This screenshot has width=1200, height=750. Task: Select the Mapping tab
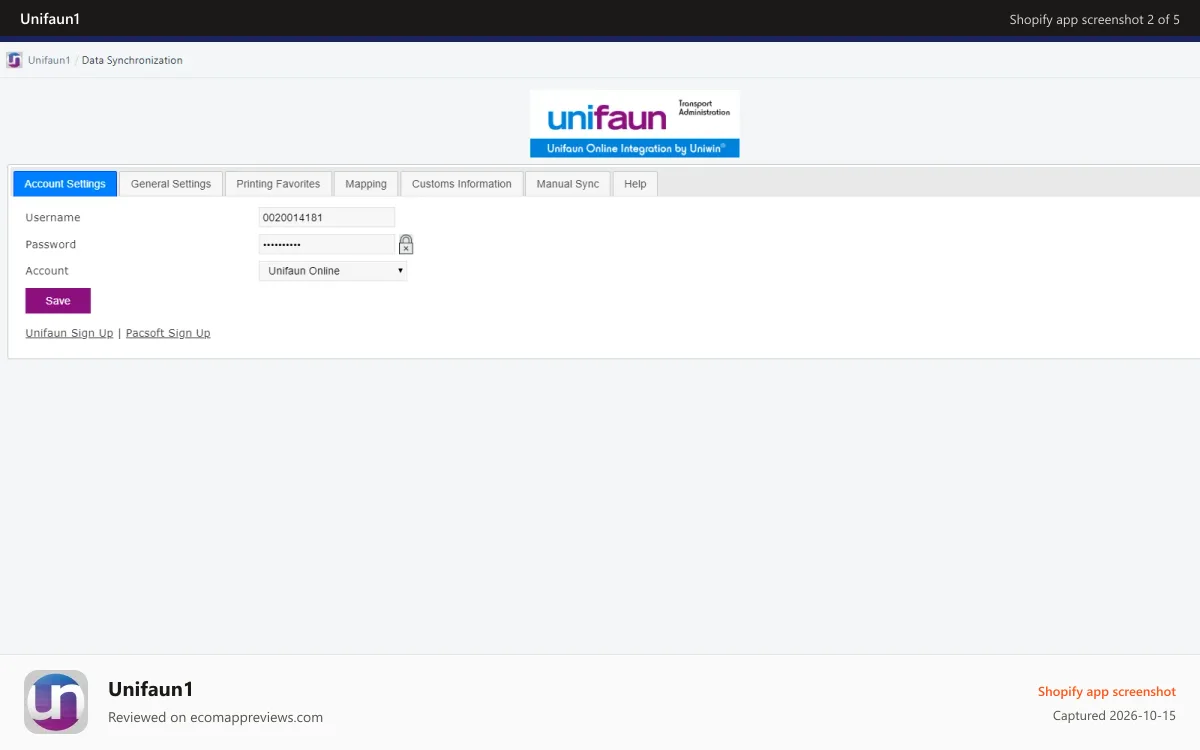tap(366, 184)
